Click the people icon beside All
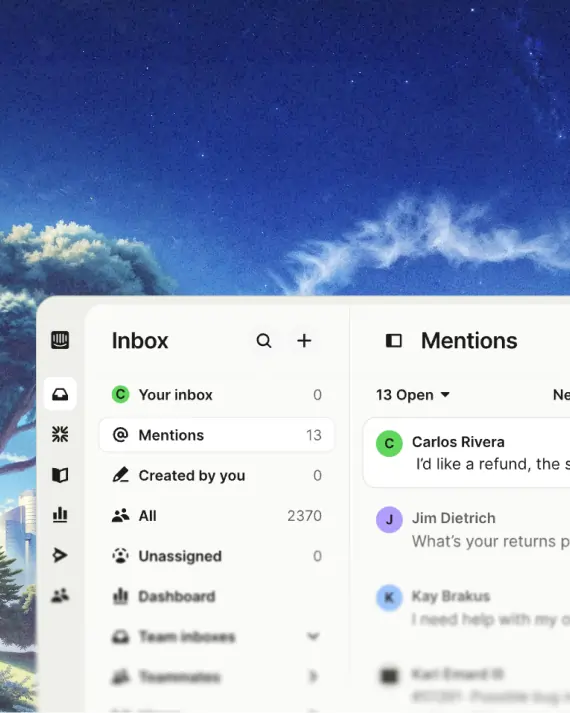The width and height of the screenshot is (570, 713). coord(120,515)
